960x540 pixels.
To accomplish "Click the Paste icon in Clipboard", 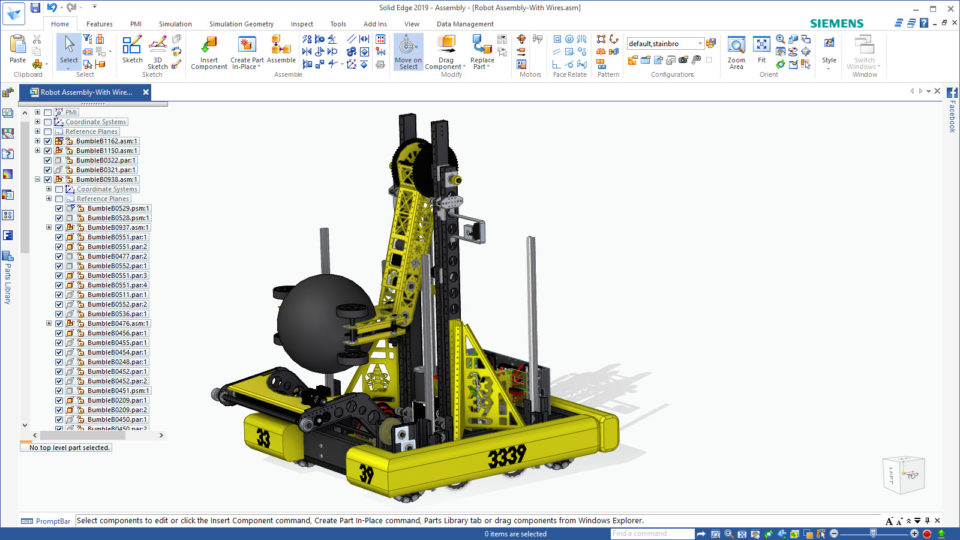I will point(18,49).
